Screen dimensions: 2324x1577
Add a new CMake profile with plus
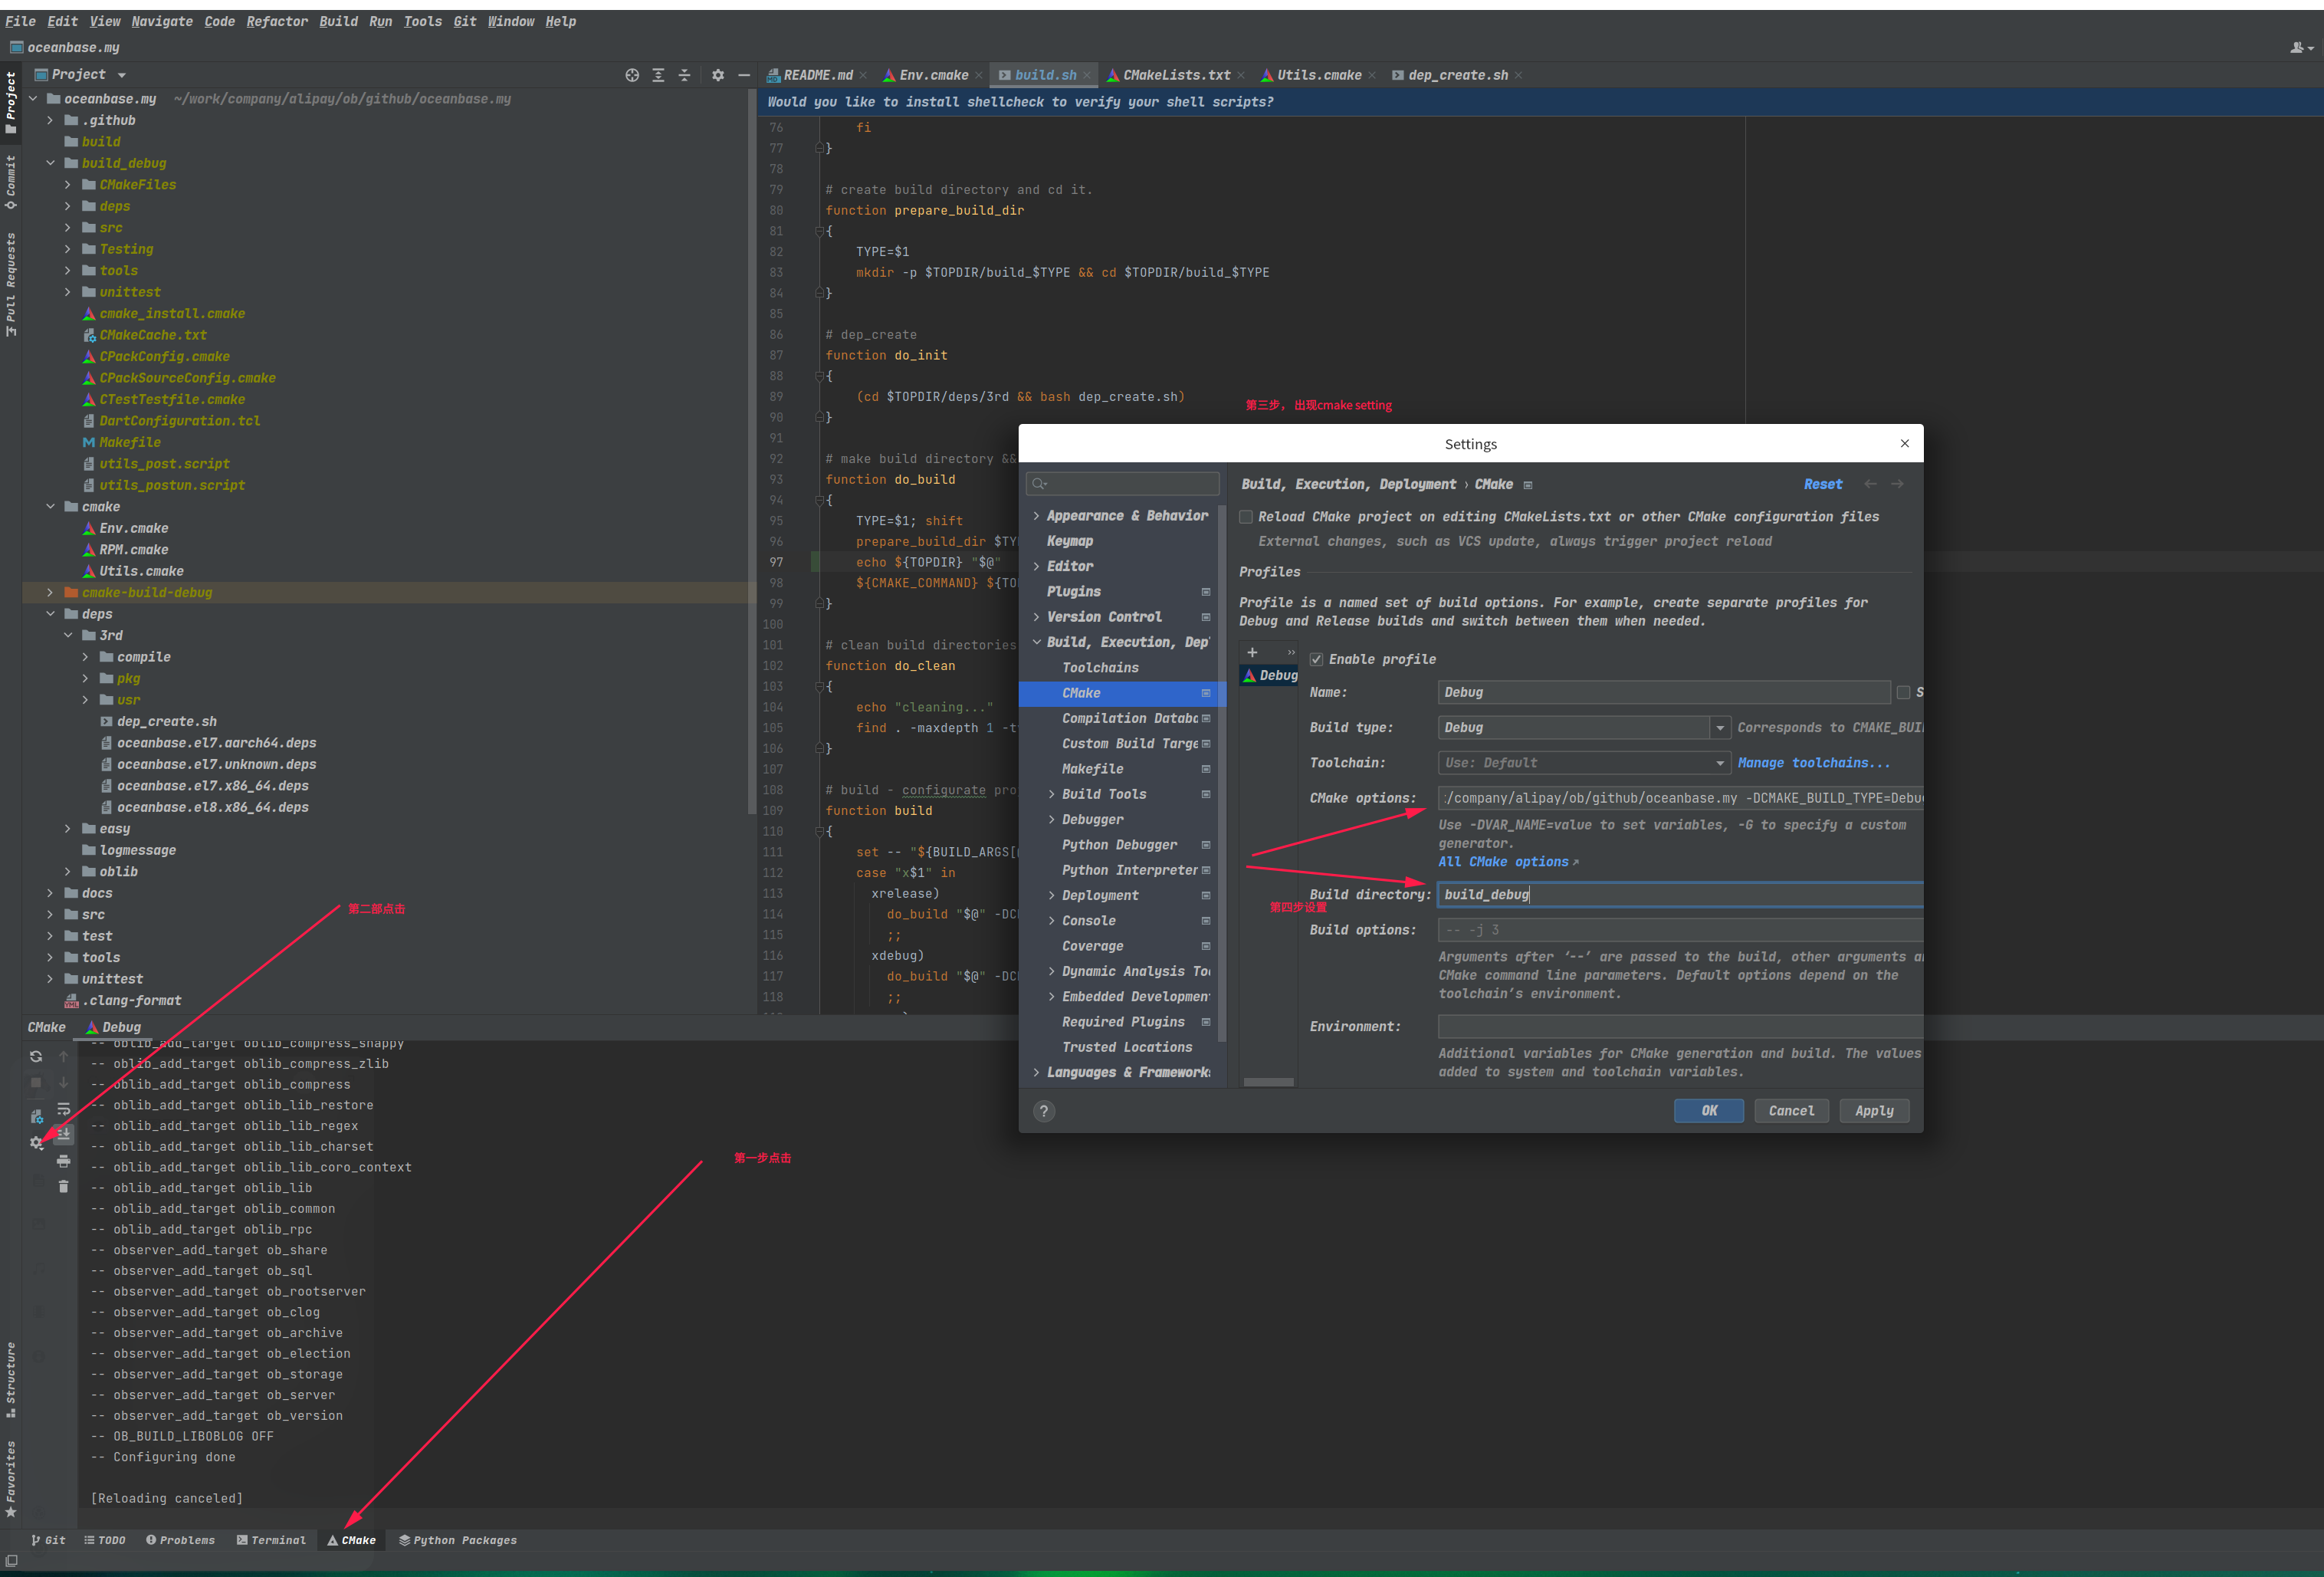(1252, 652)
